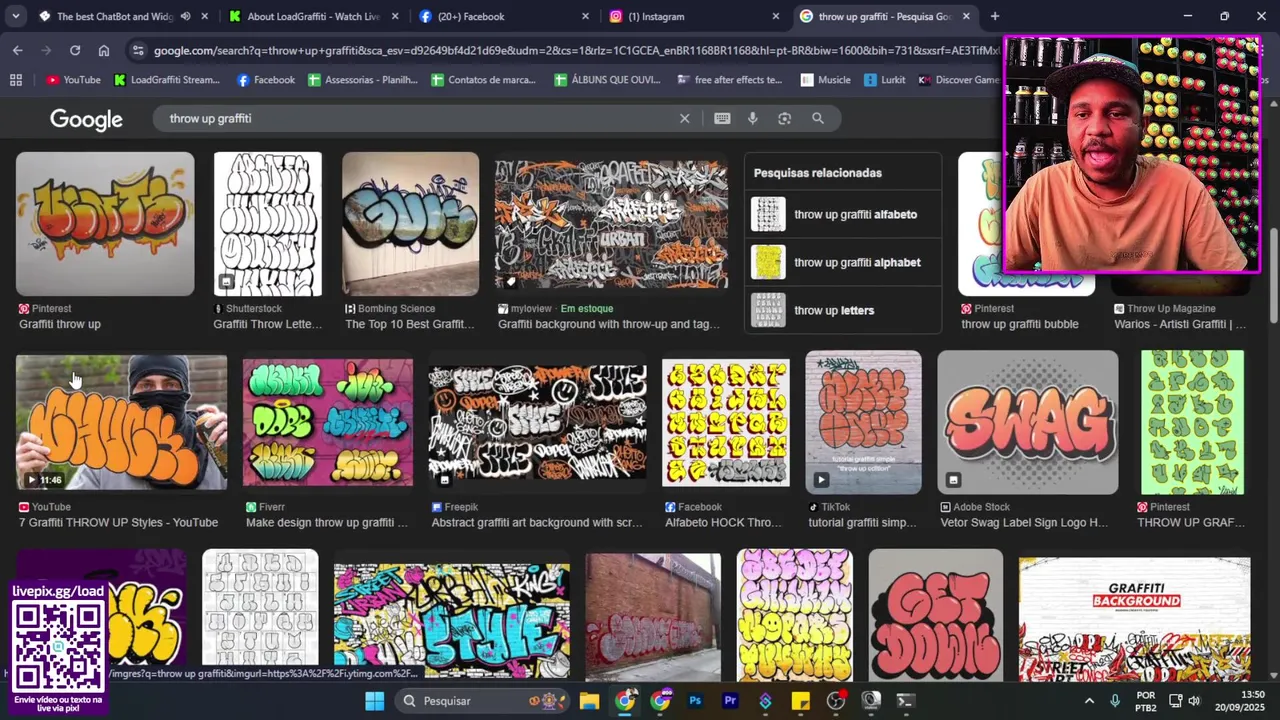Open LoadGraffiti Stream bookmark
This screenshot has height=720, width=1280.
[166, 80]
